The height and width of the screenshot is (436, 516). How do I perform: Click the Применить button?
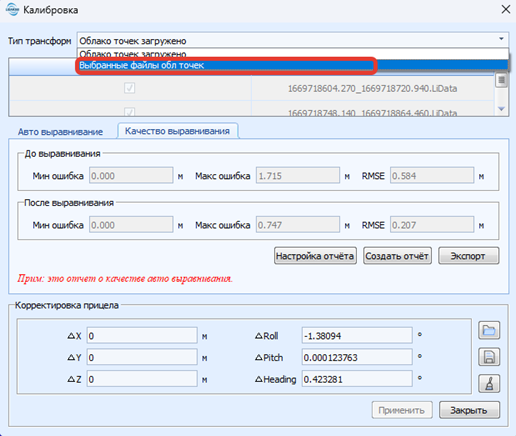point(402,410)
